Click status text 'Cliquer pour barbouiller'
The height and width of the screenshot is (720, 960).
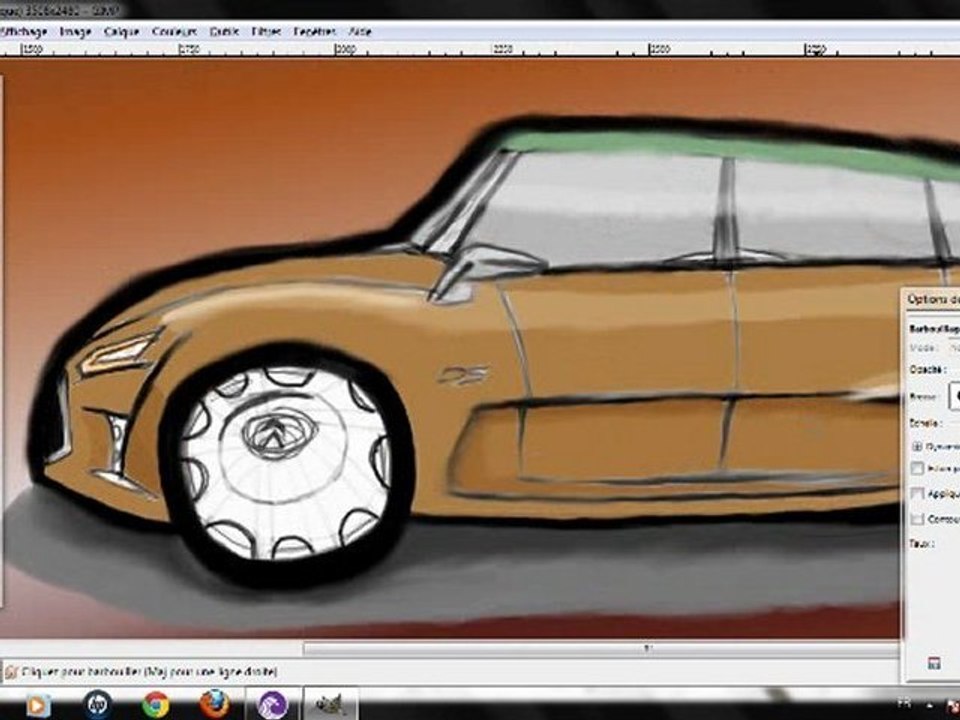click(149, 672)
